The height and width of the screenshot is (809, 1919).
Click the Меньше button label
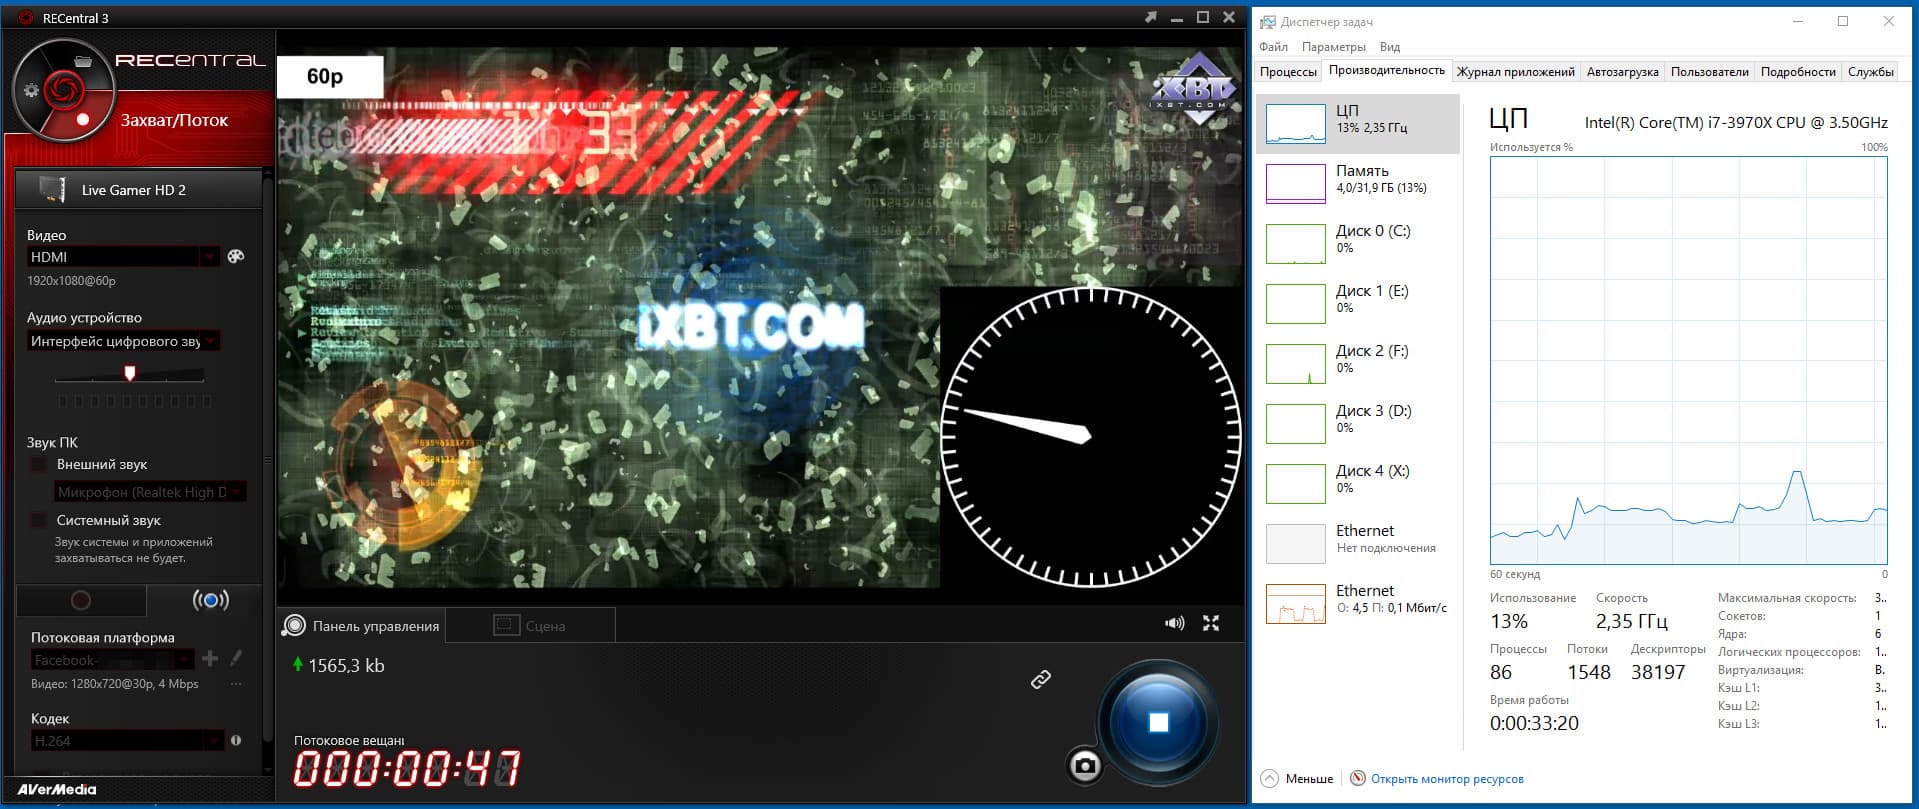coord(1309,779)
